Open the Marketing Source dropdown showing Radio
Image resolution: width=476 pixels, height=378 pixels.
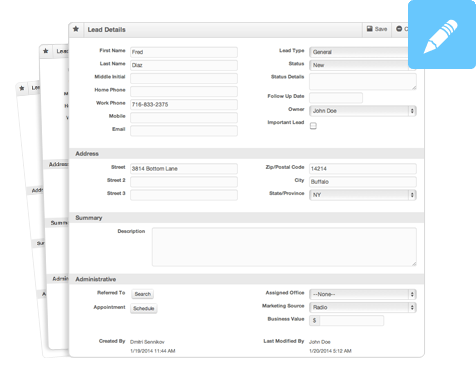[363, 307]
